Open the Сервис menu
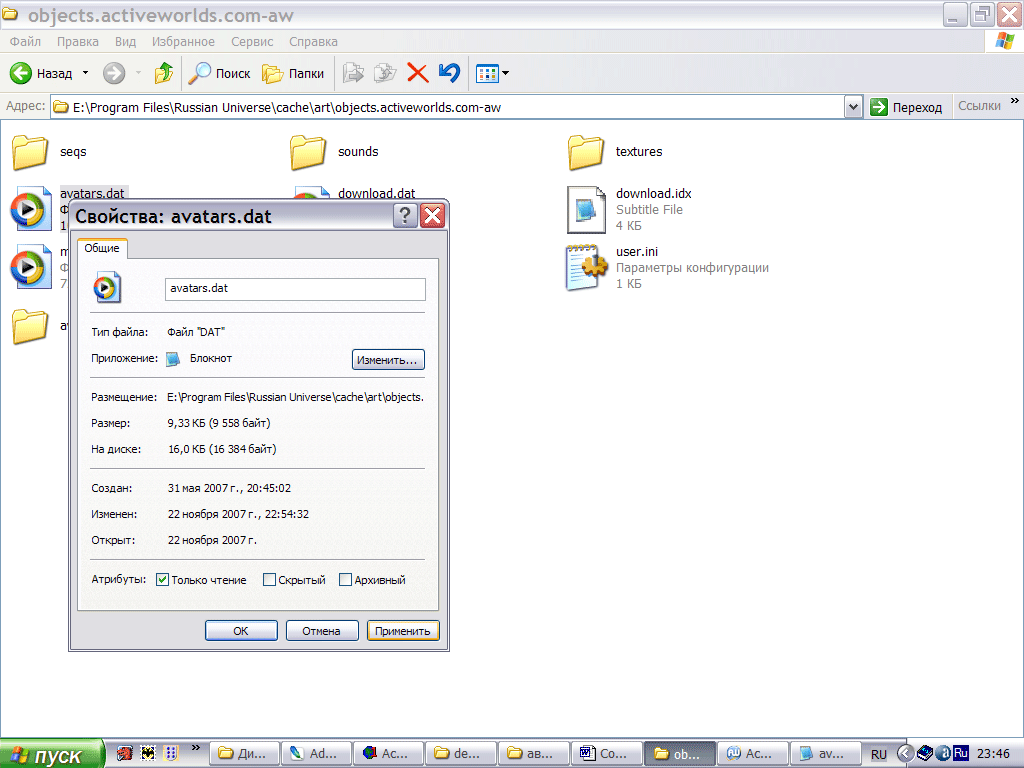 [x=252, y=42]
